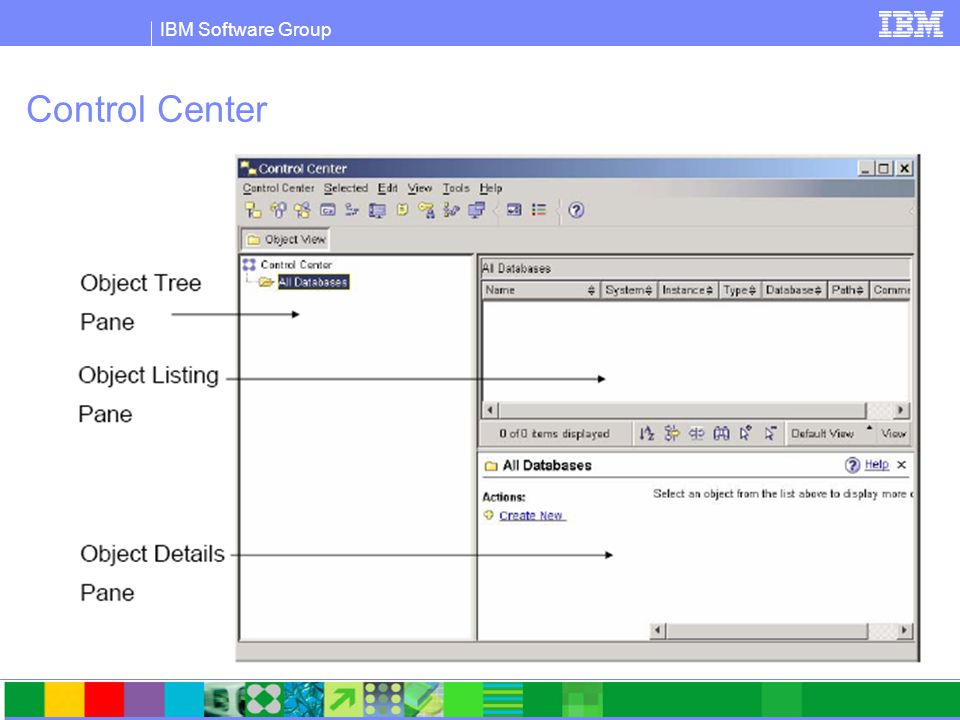Open the Satellite Administration Center icon
960x720 pixels.
(302, 210)
